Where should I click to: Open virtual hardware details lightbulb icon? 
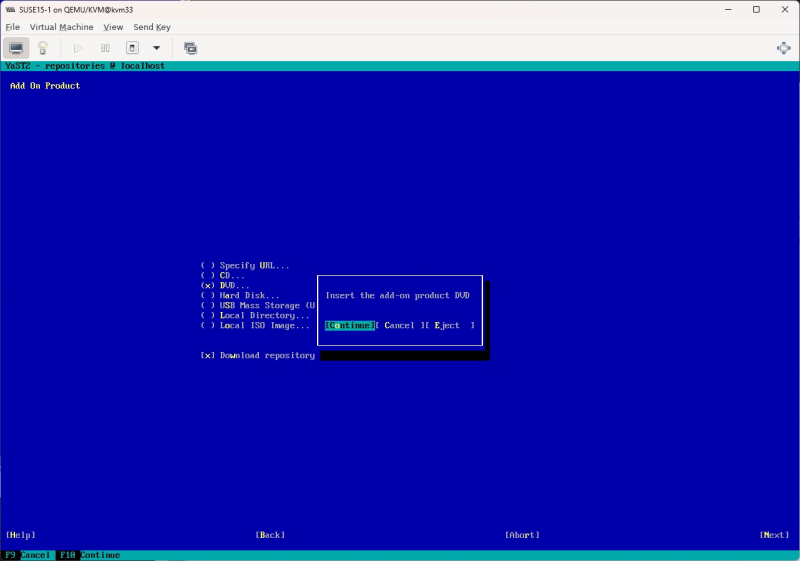[43, 48]
